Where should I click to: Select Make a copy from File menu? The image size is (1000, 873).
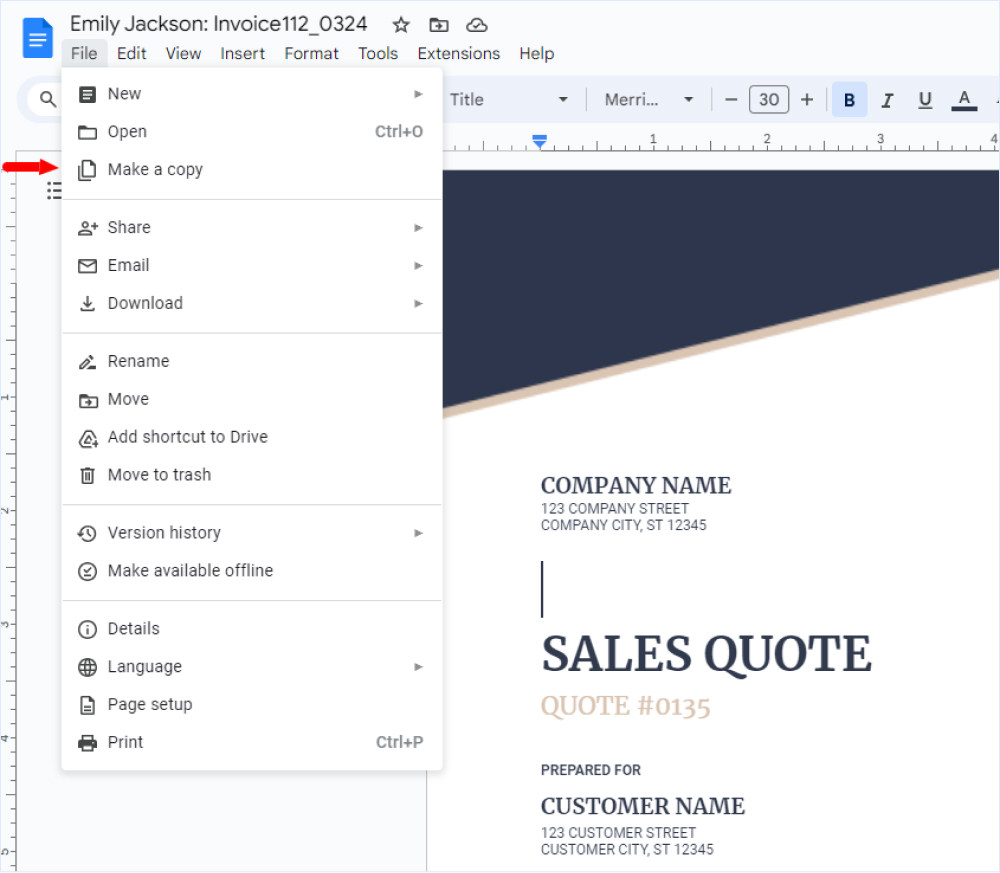click(155, 170)
